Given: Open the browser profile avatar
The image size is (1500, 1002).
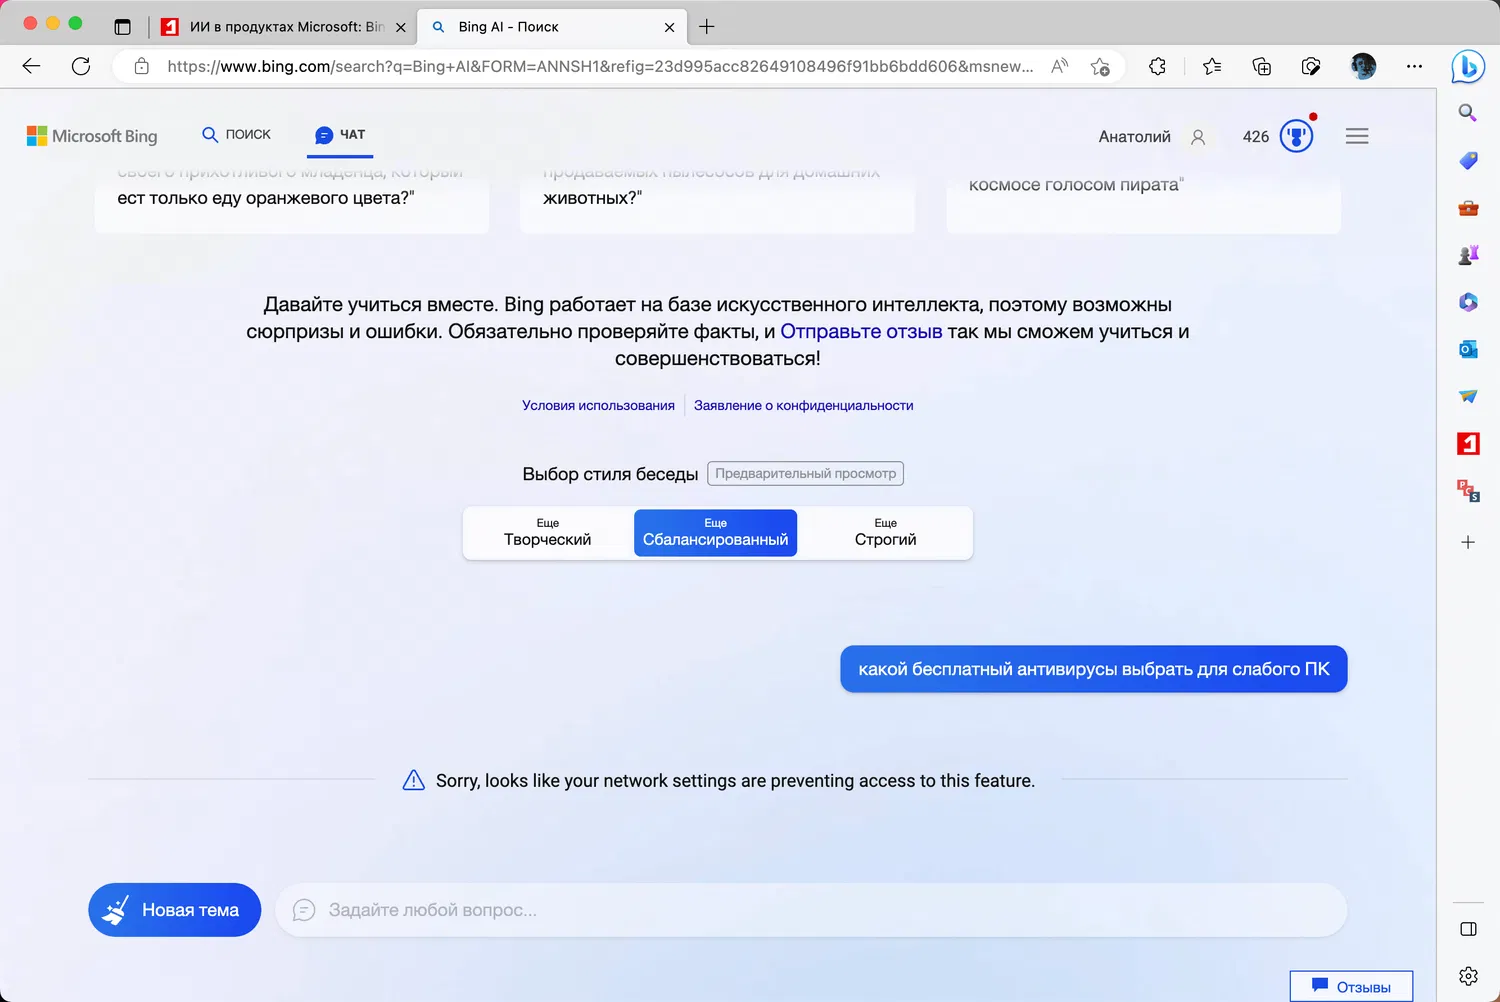Looking at the screenshot, I should (1363, 66).
